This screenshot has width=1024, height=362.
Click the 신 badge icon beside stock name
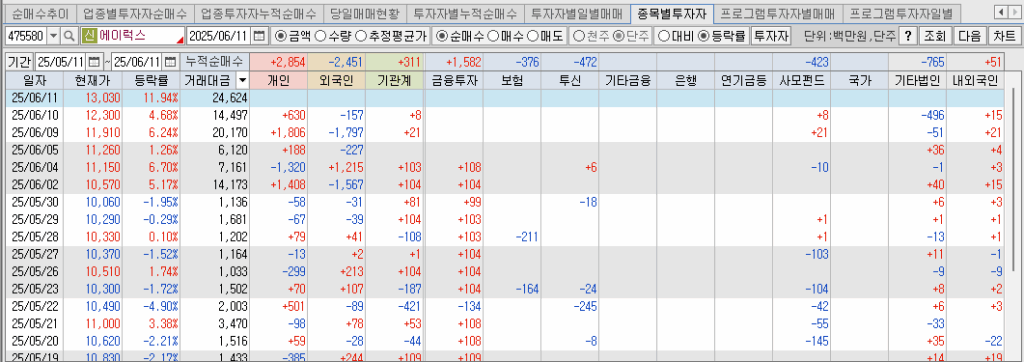pos(89,36)
